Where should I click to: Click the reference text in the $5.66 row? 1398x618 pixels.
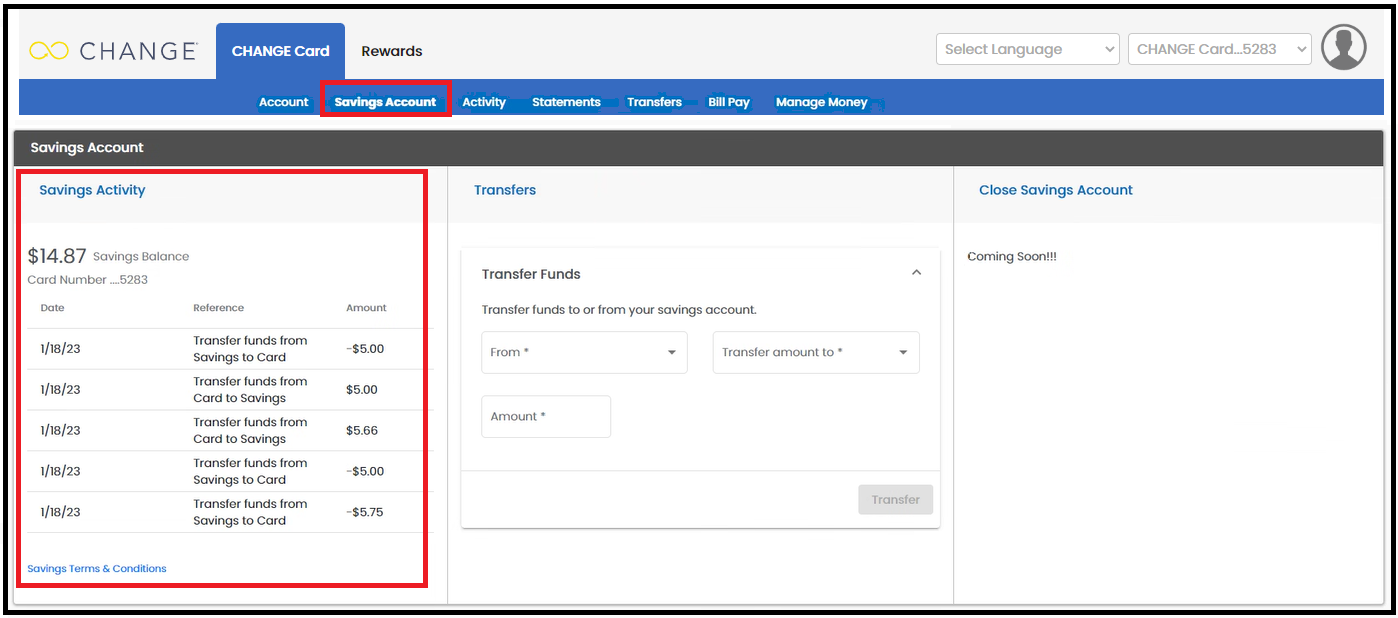(x=250, y=430)
